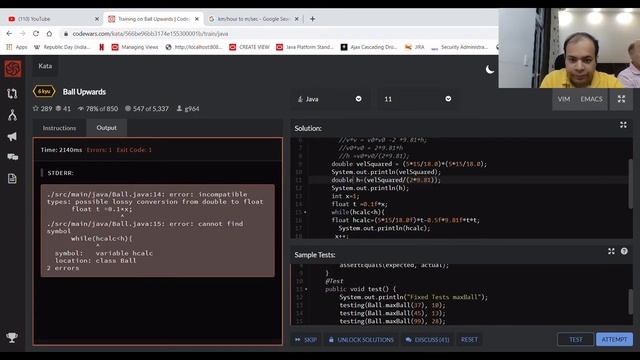The height and width of the screenshot is (360, 640).
Task: Go forward with the browser forward arrow
Action: click(22, 33)
